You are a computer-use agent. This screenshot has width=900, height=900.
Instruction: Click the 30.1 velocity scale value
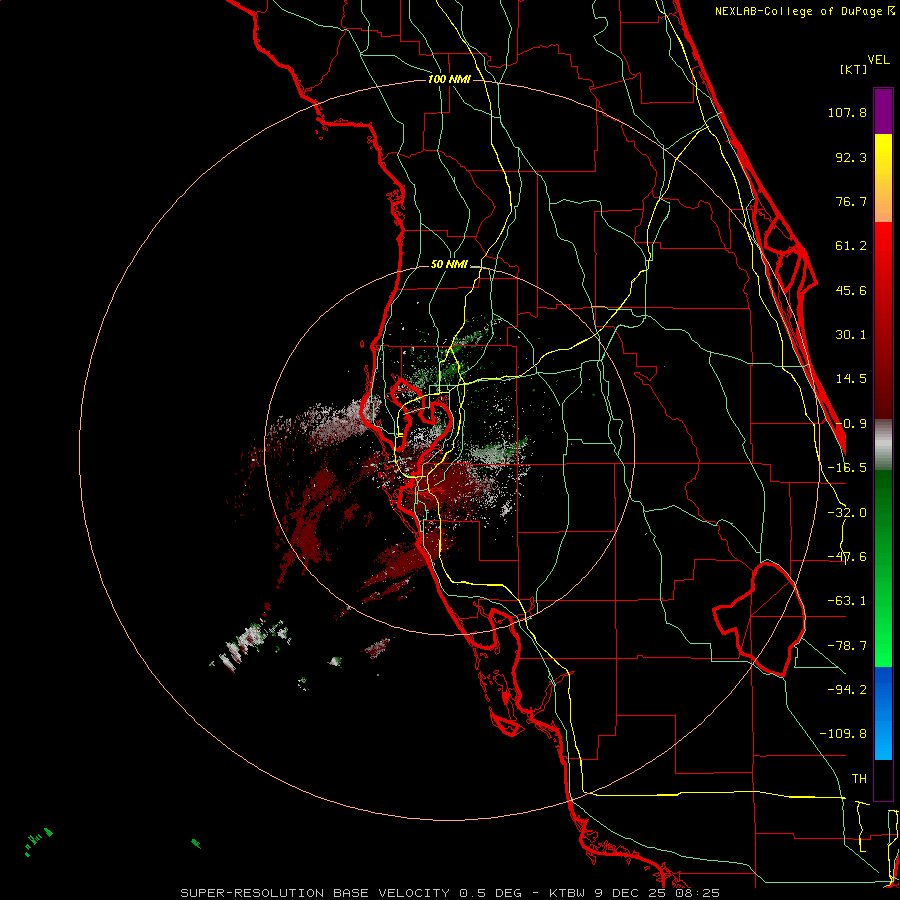click(851, 335)
